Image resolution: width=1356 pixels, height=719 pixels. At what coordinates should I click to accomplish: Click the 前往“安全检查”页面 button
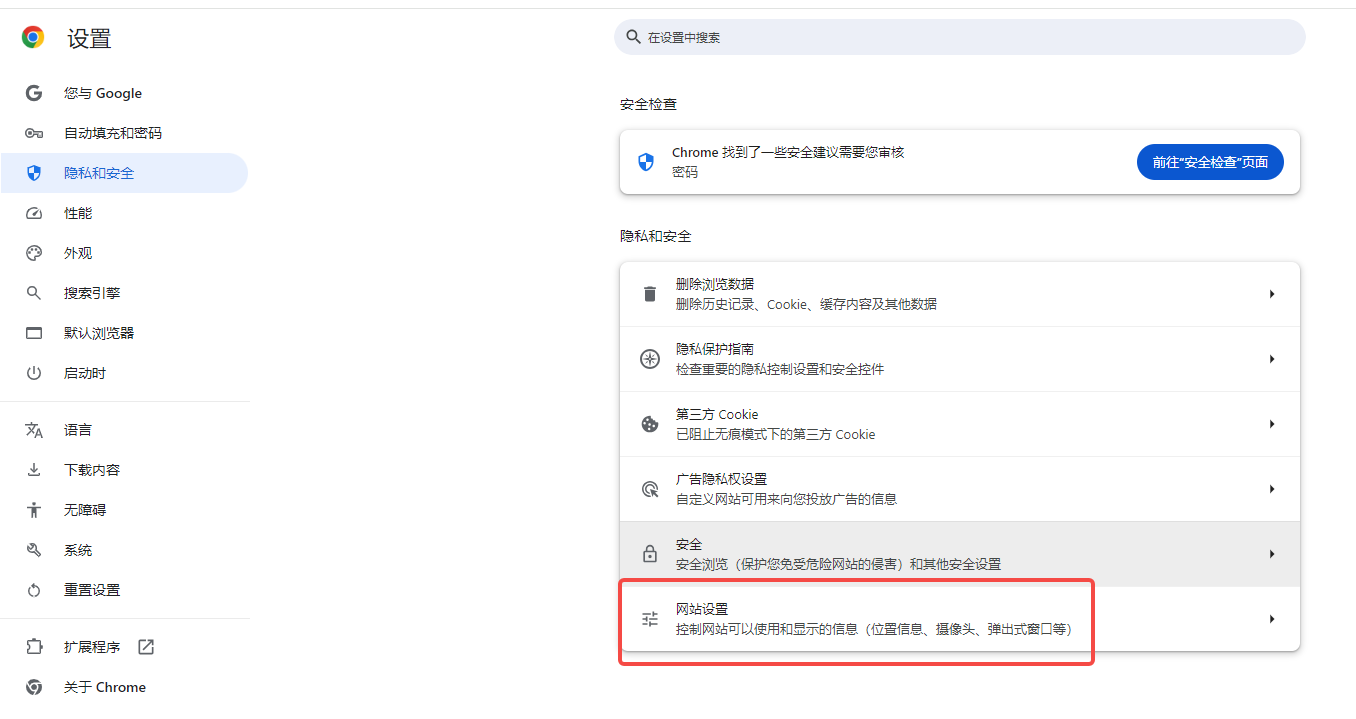1210,162
